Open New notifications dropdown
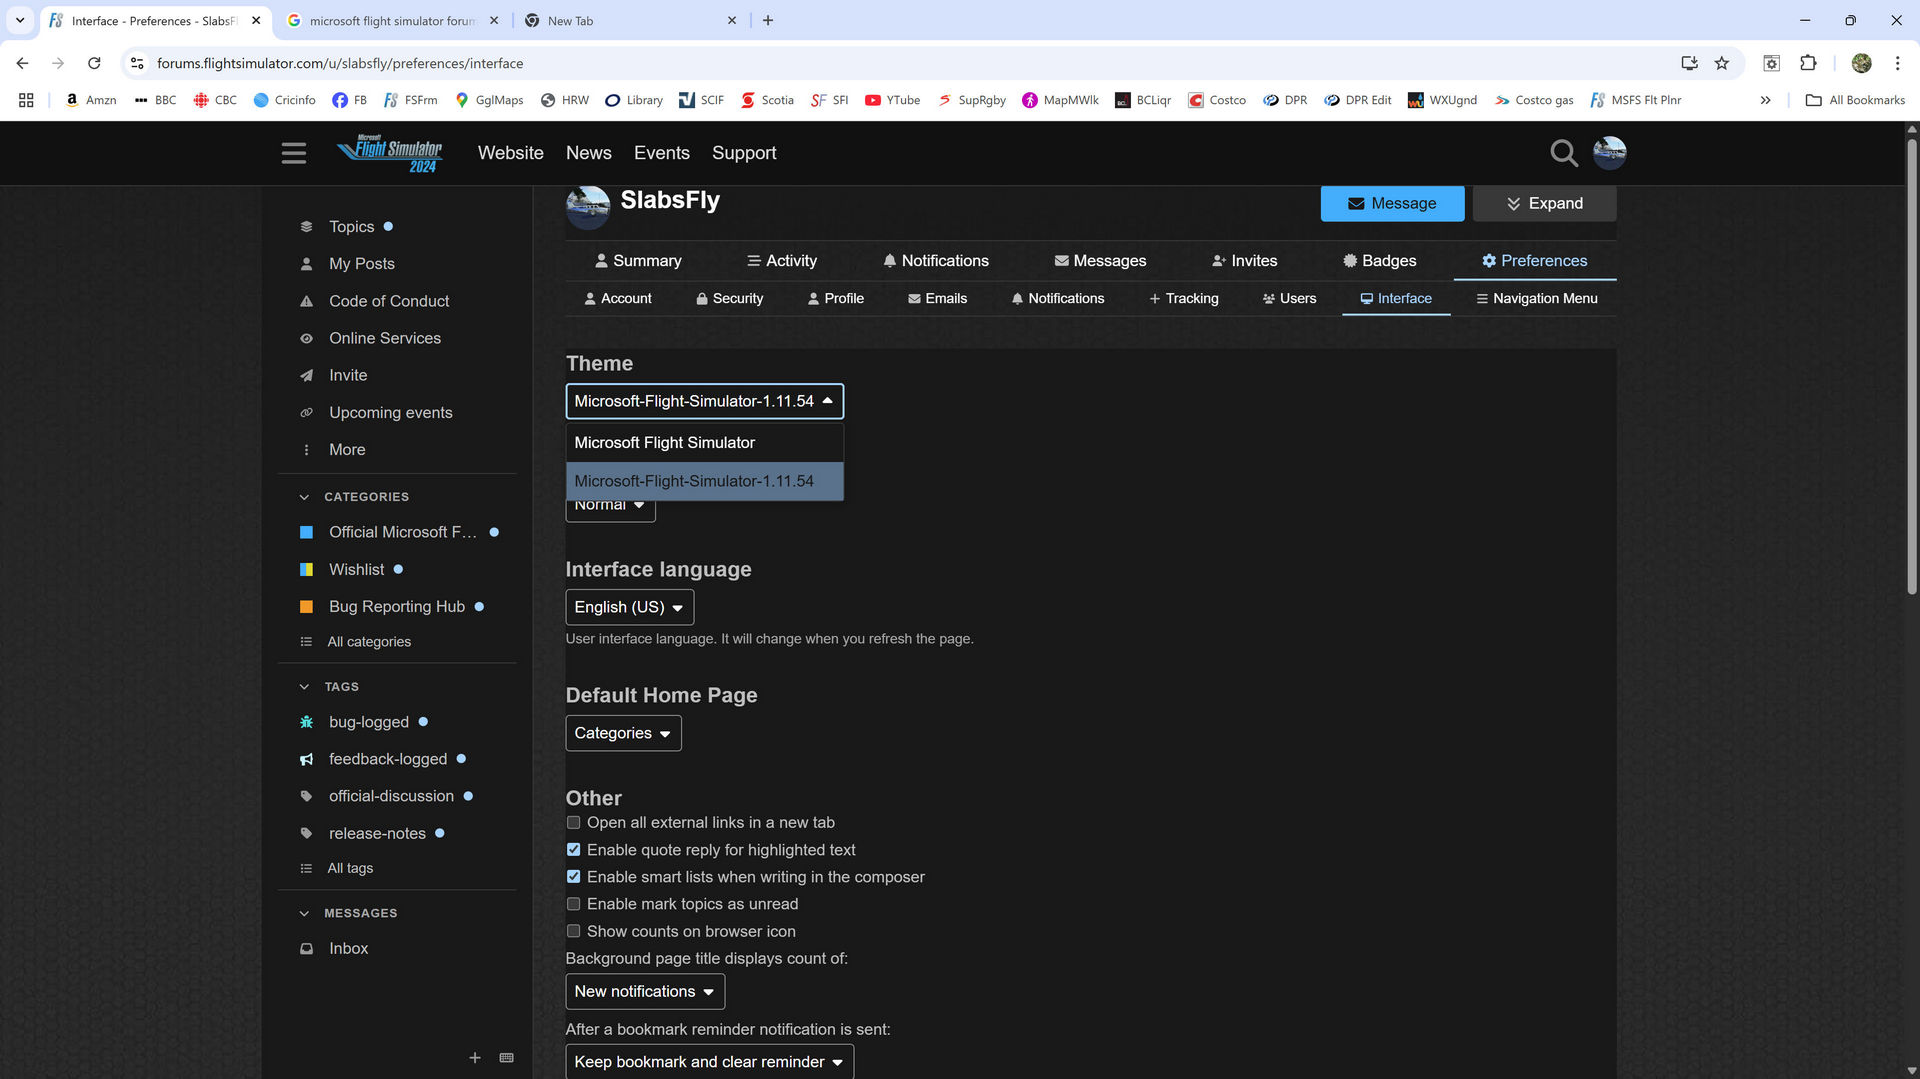Viewport: 1920px width, 1079px height. (645, 991)
